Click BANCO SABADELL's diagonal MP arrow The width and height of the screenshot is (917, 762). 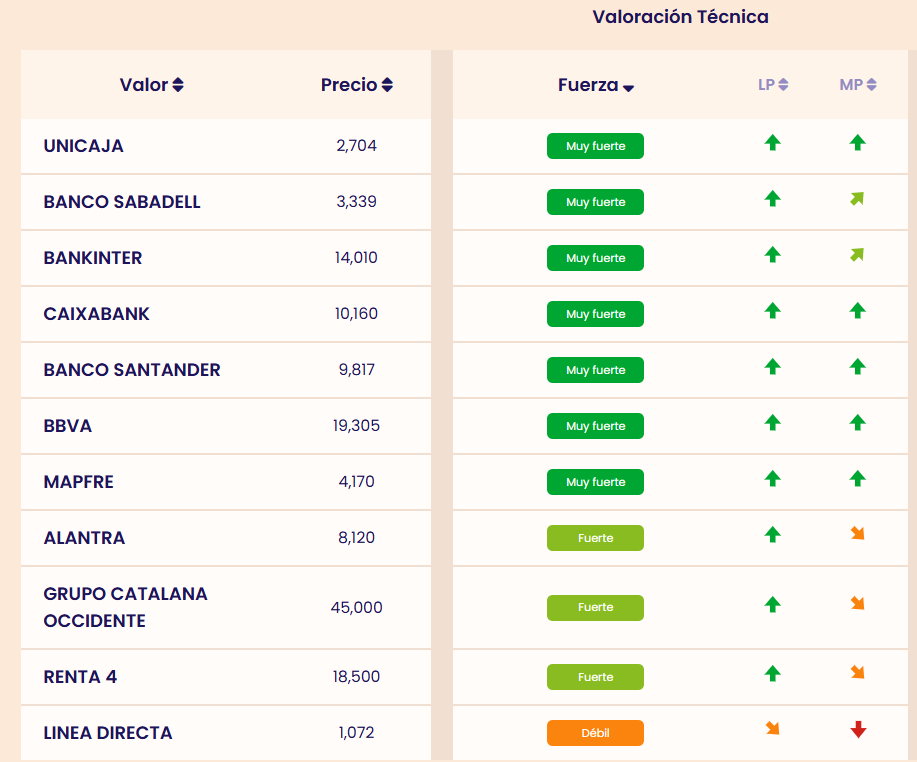(x=856, y=199)
